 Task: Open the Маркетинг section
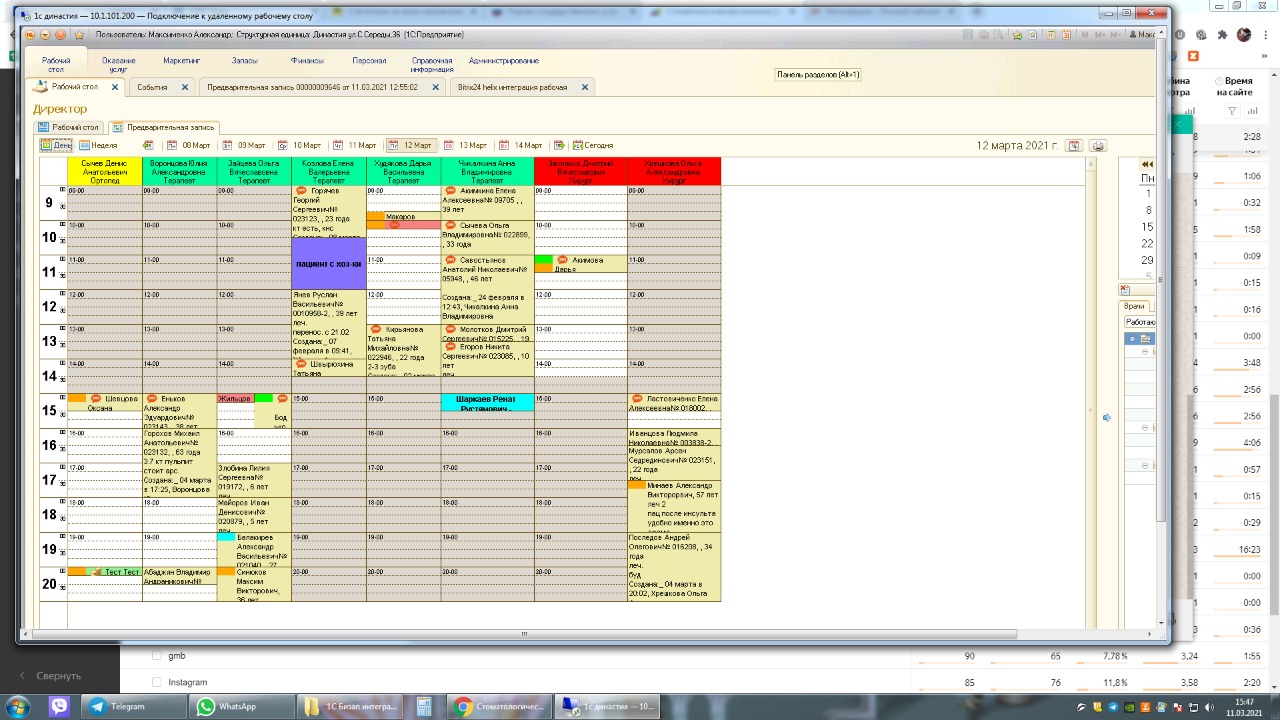pos(181,61)
